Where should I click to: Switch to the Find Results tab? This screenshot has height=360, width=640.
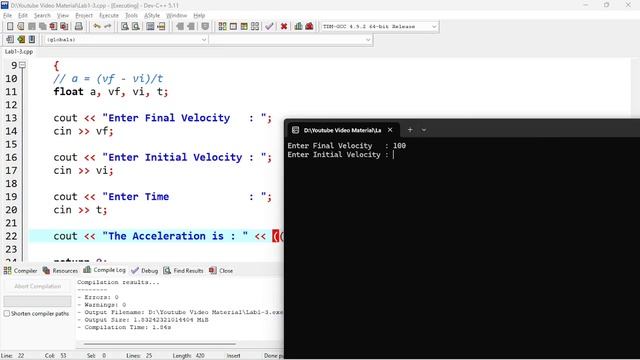pos(183,271)
